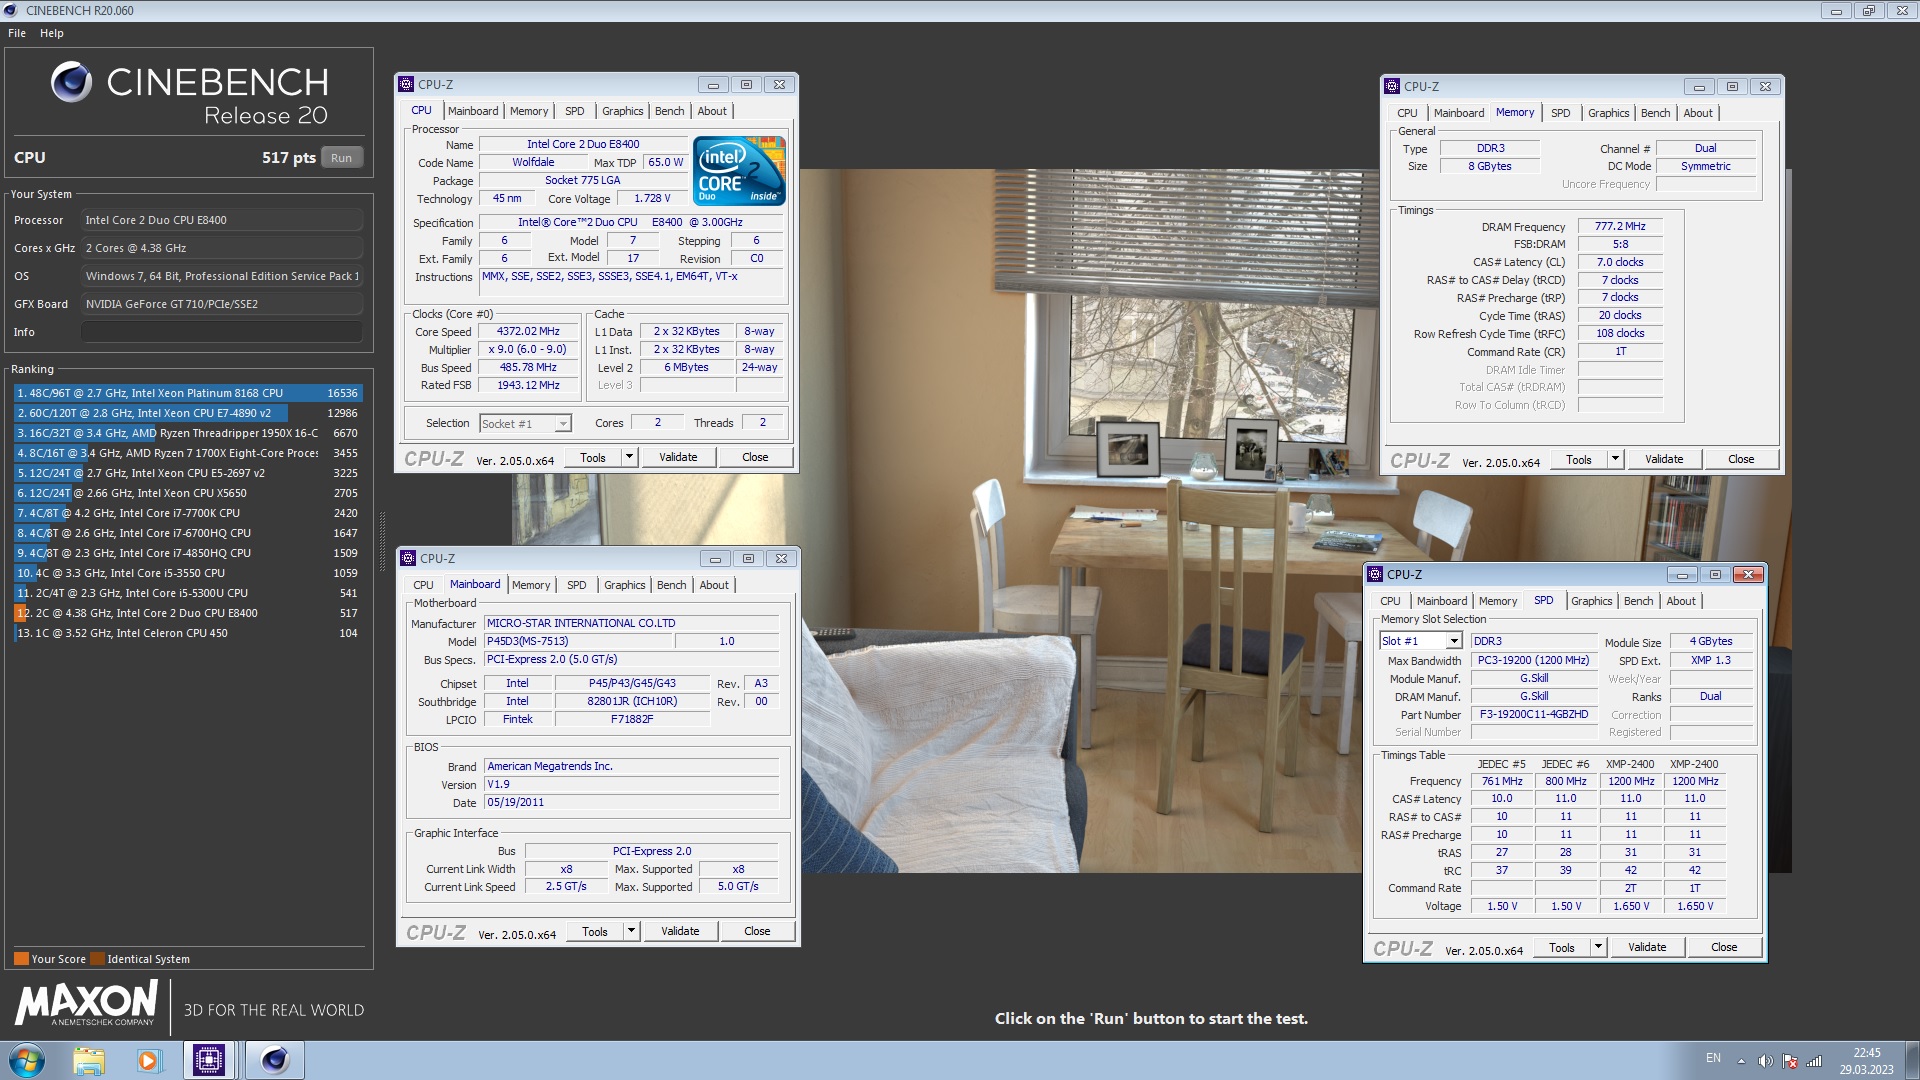Click Rated FSB value 1943.12 MHz
This screenshot has height=1080, width=1920.
(529, 385)
